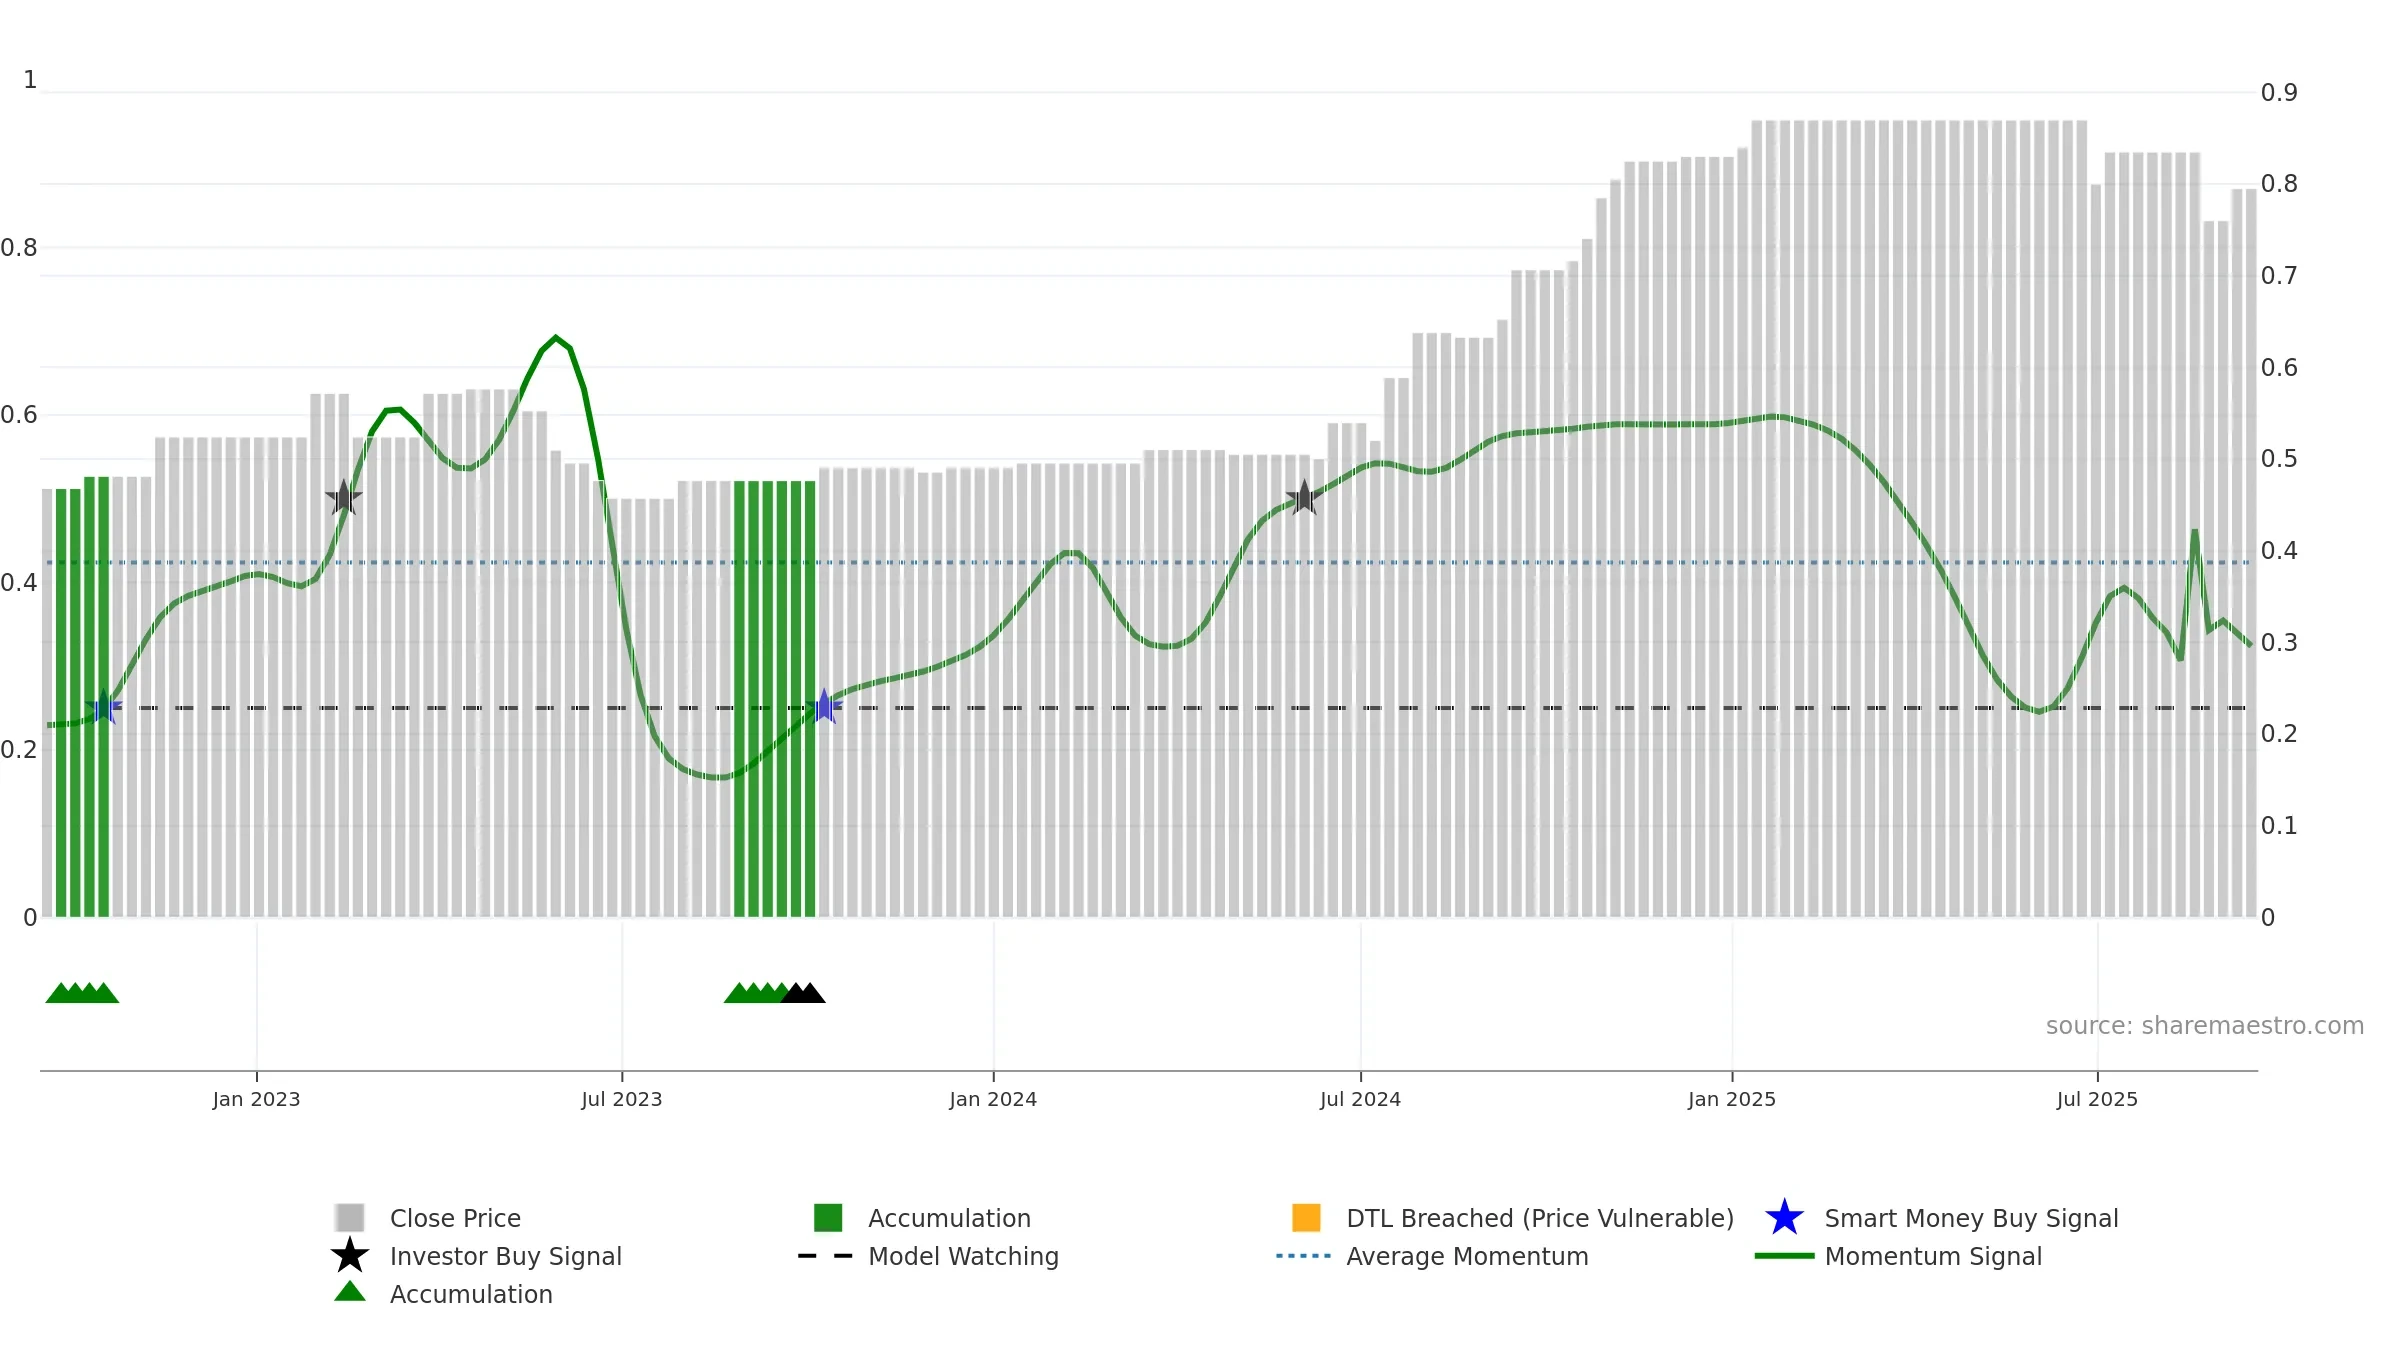Click the black triangles below the chart
This screenshot has width=2400, height=1350.
coord(803,993)
